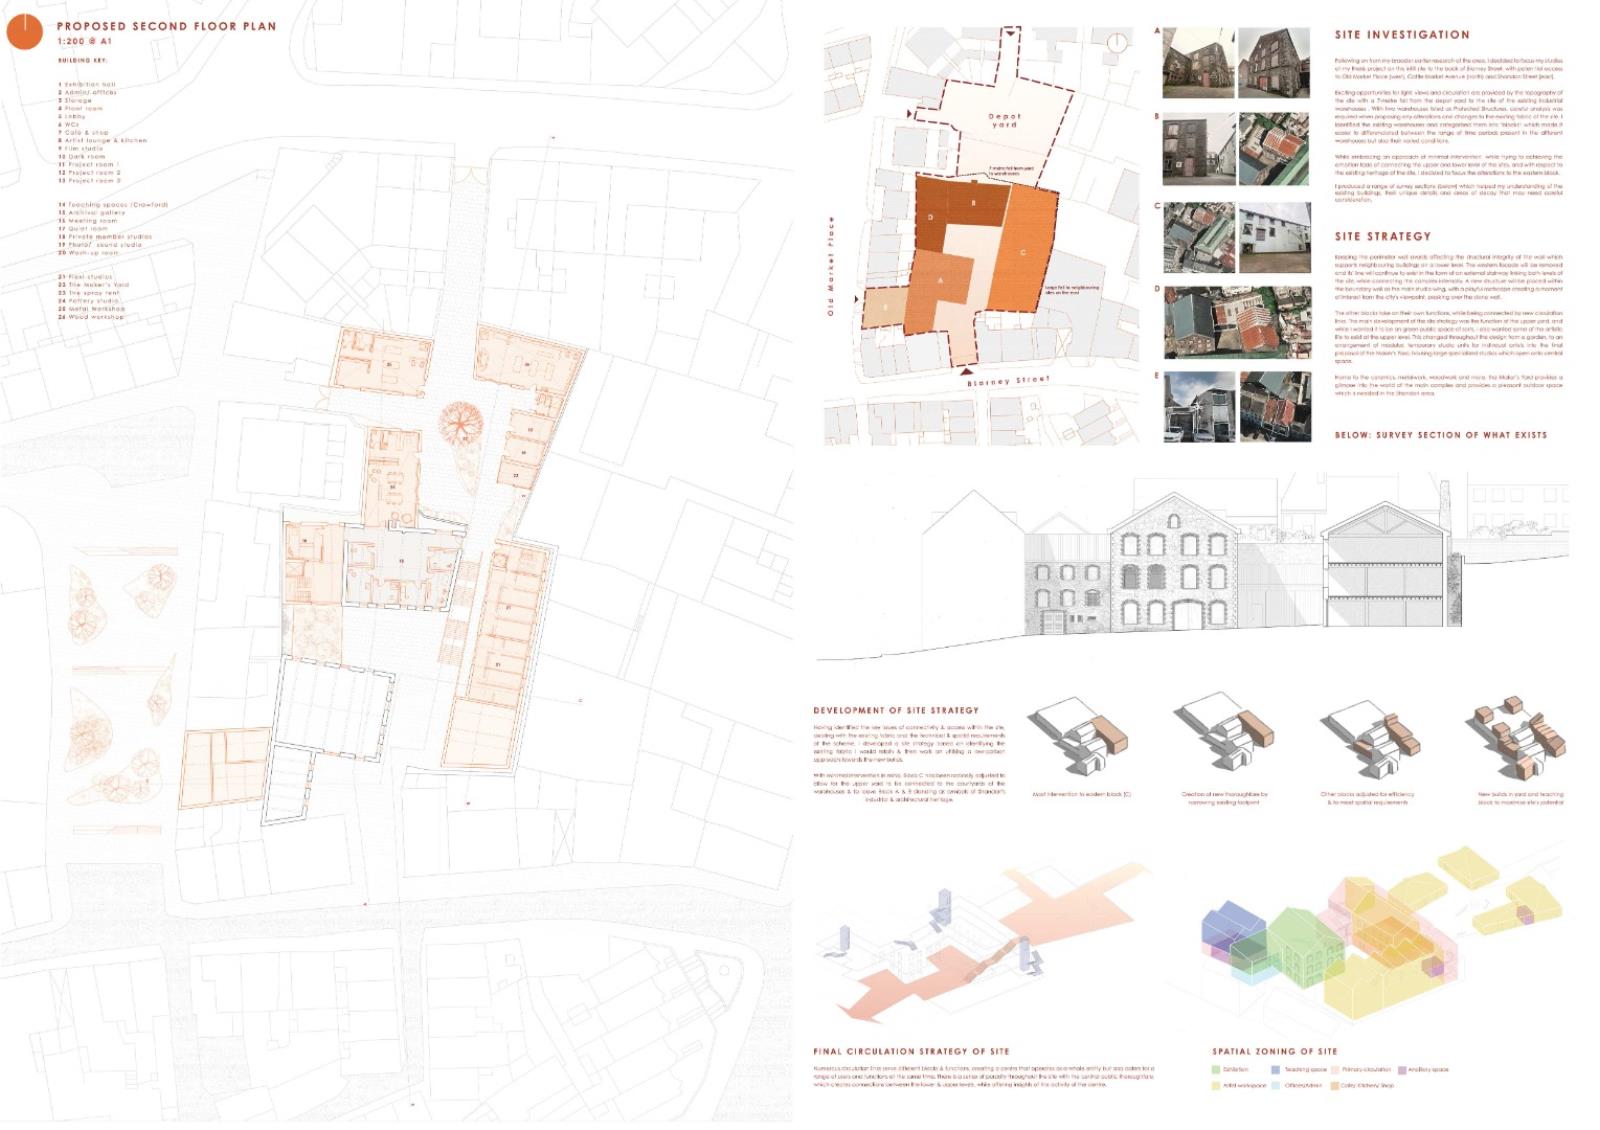Click the Blarney Street entrance arrow marker

[x=966, y=371]
